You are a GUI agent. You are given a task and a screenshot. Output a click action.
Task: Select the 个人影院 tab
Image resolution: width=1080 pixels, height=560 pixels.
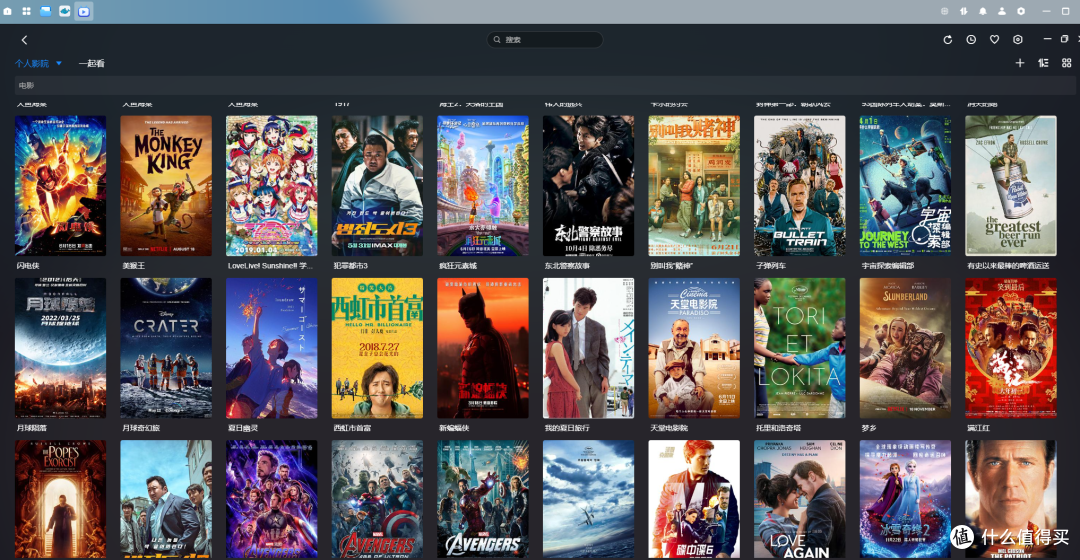[x=32, y=63]
